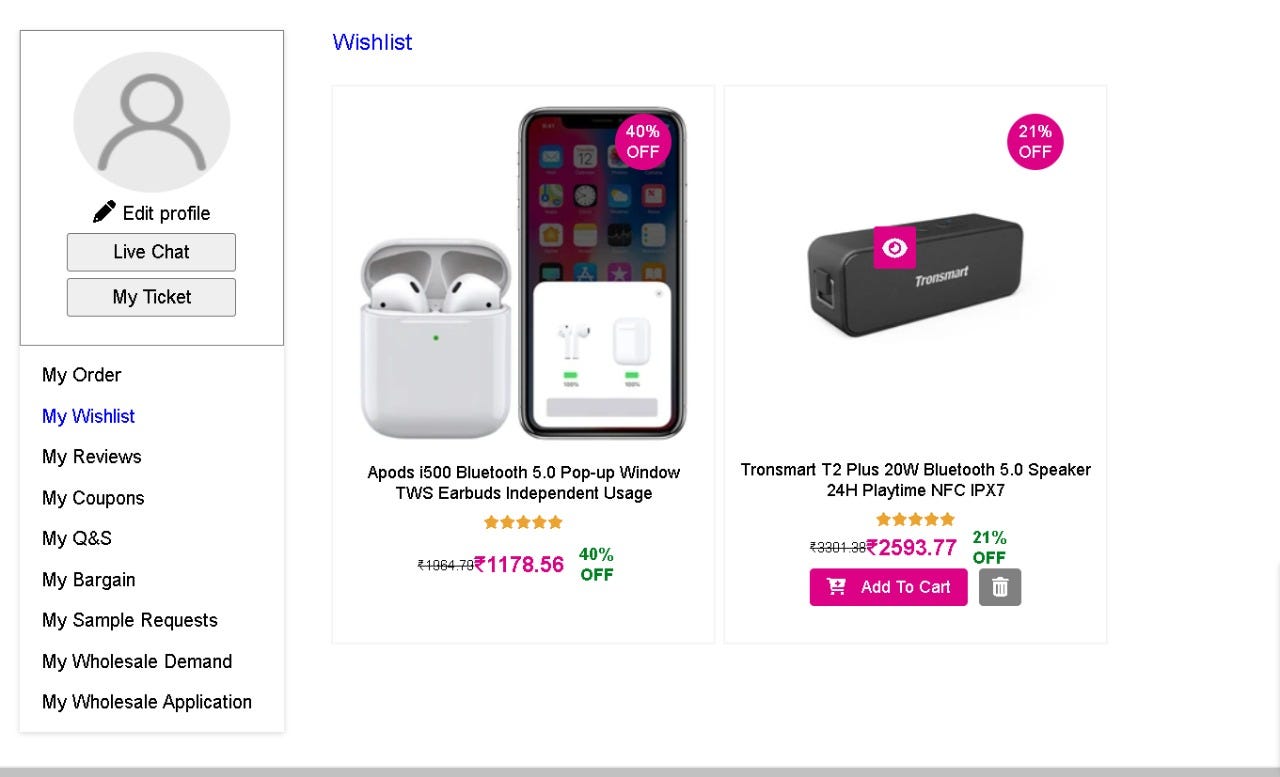
Task: Open Tronsmart T2 Plus speaker title link
Action: click(915, 480)
